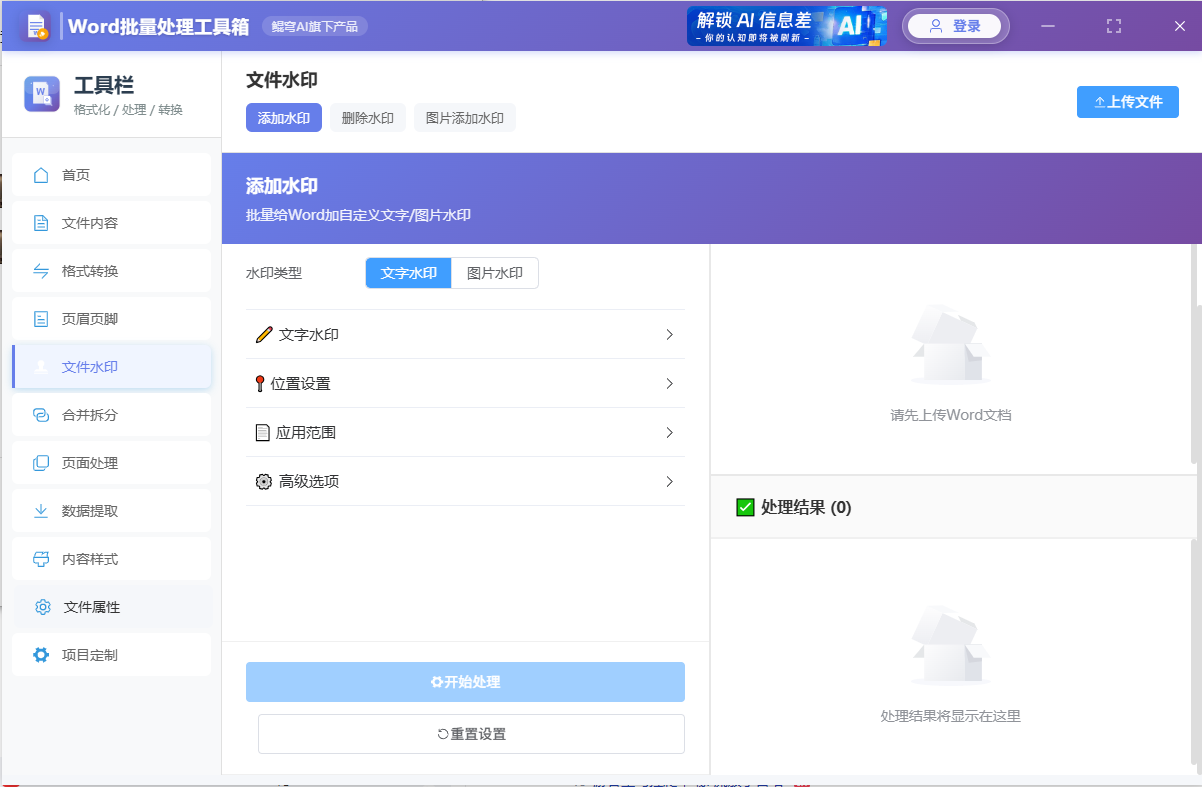Click 重置设置 to reset settings
The image size is (1202, 787).
point(470,733)
